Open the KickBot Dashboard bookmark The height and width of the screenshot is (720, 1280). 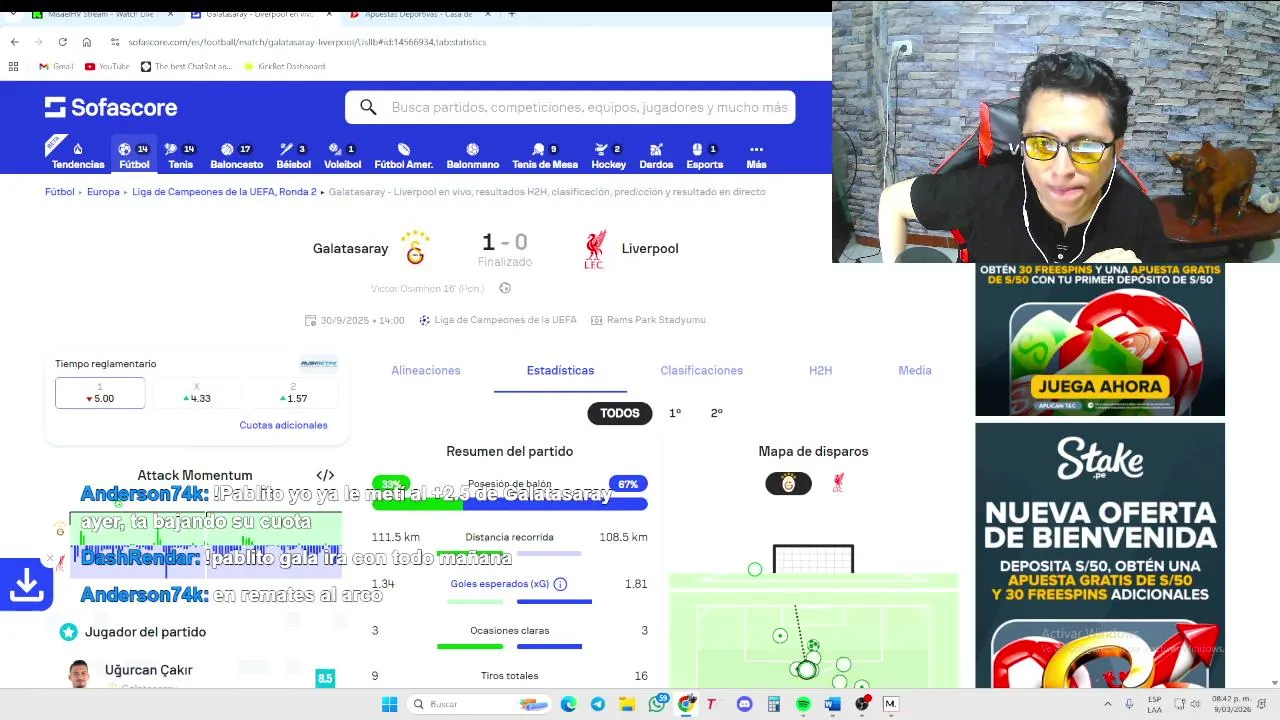click(284, 66)
